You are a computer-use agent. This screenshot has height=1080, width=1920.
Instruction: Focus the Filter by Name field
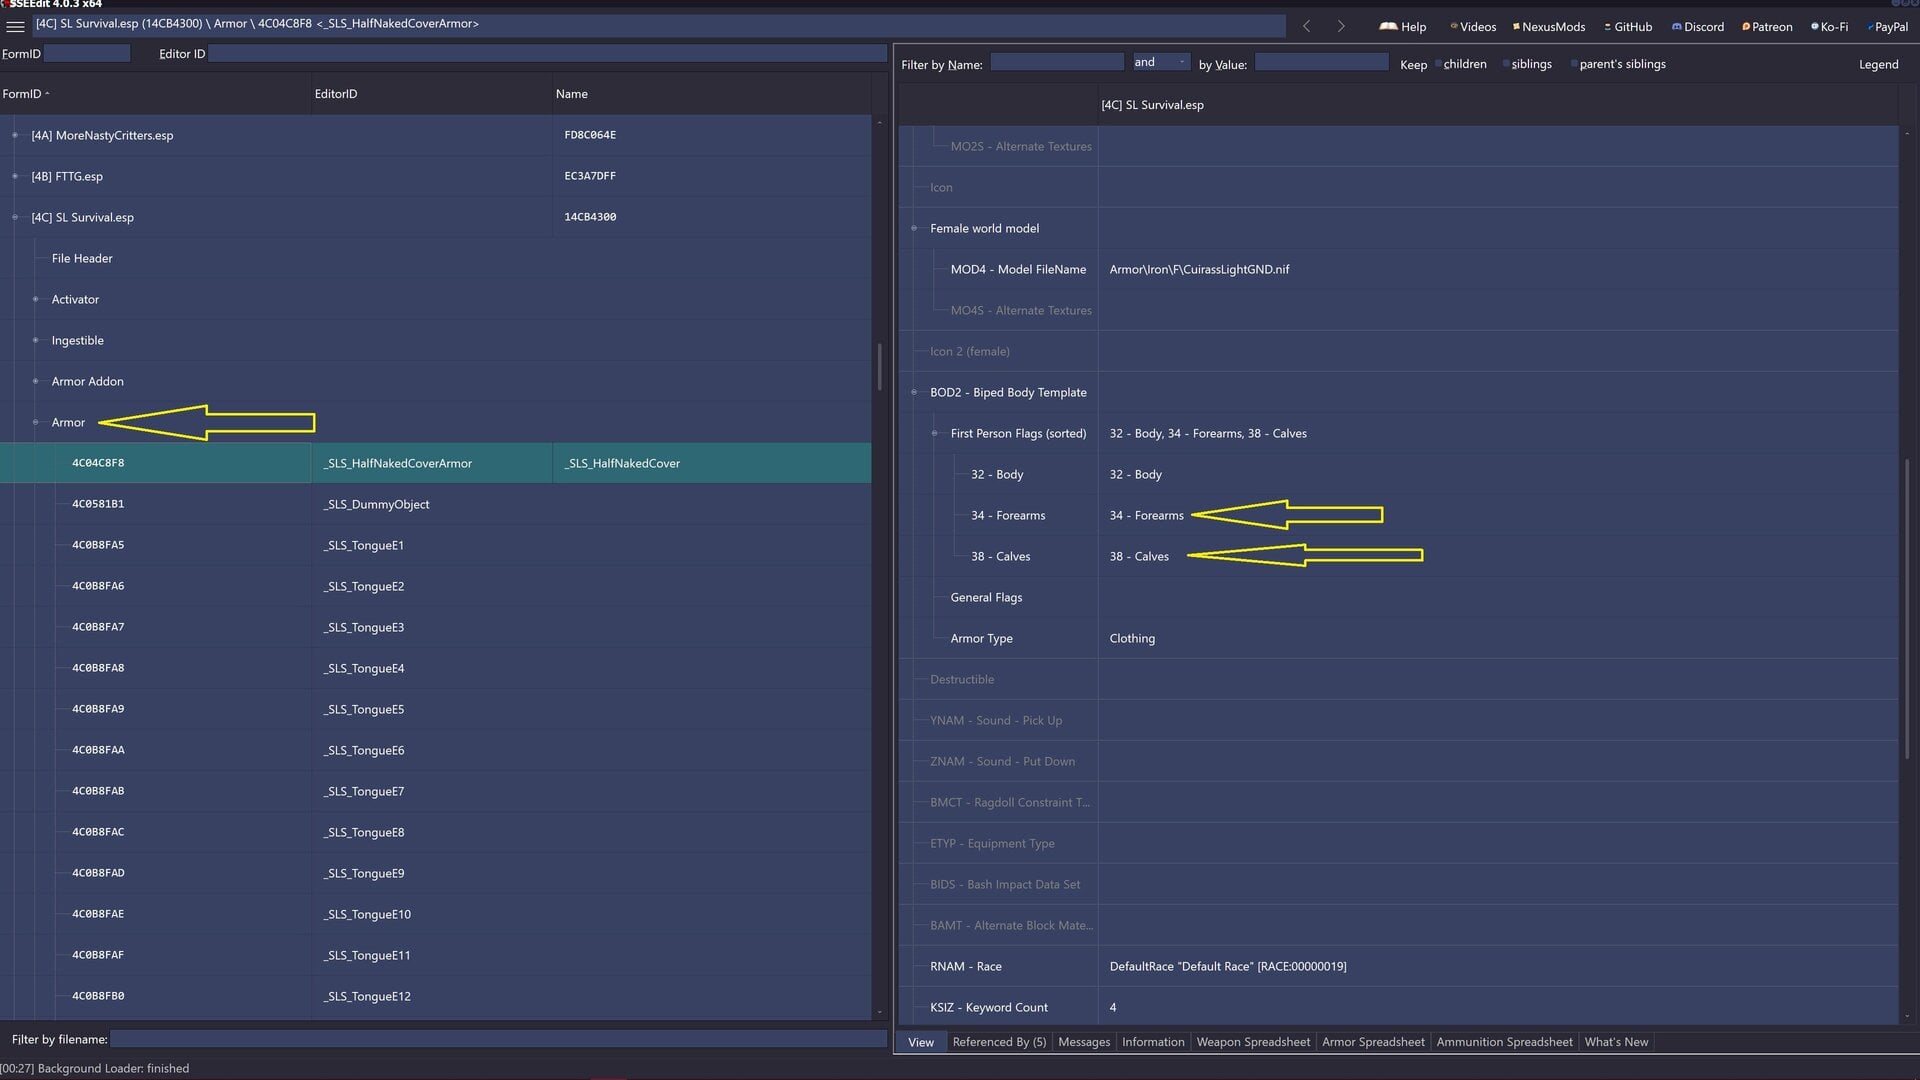[x=1057, y=62]
